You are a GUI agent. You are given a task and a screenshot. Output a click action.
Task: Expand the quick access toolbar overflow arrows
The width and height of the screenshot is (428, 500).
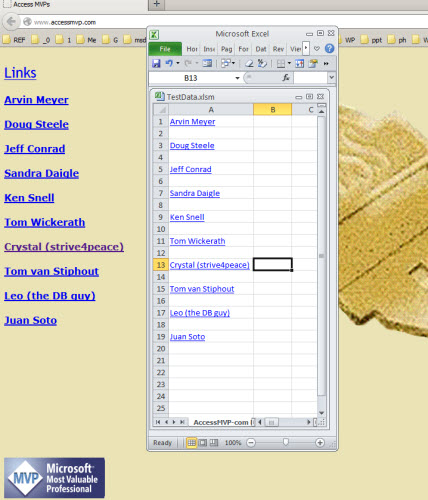coord(326,63)
